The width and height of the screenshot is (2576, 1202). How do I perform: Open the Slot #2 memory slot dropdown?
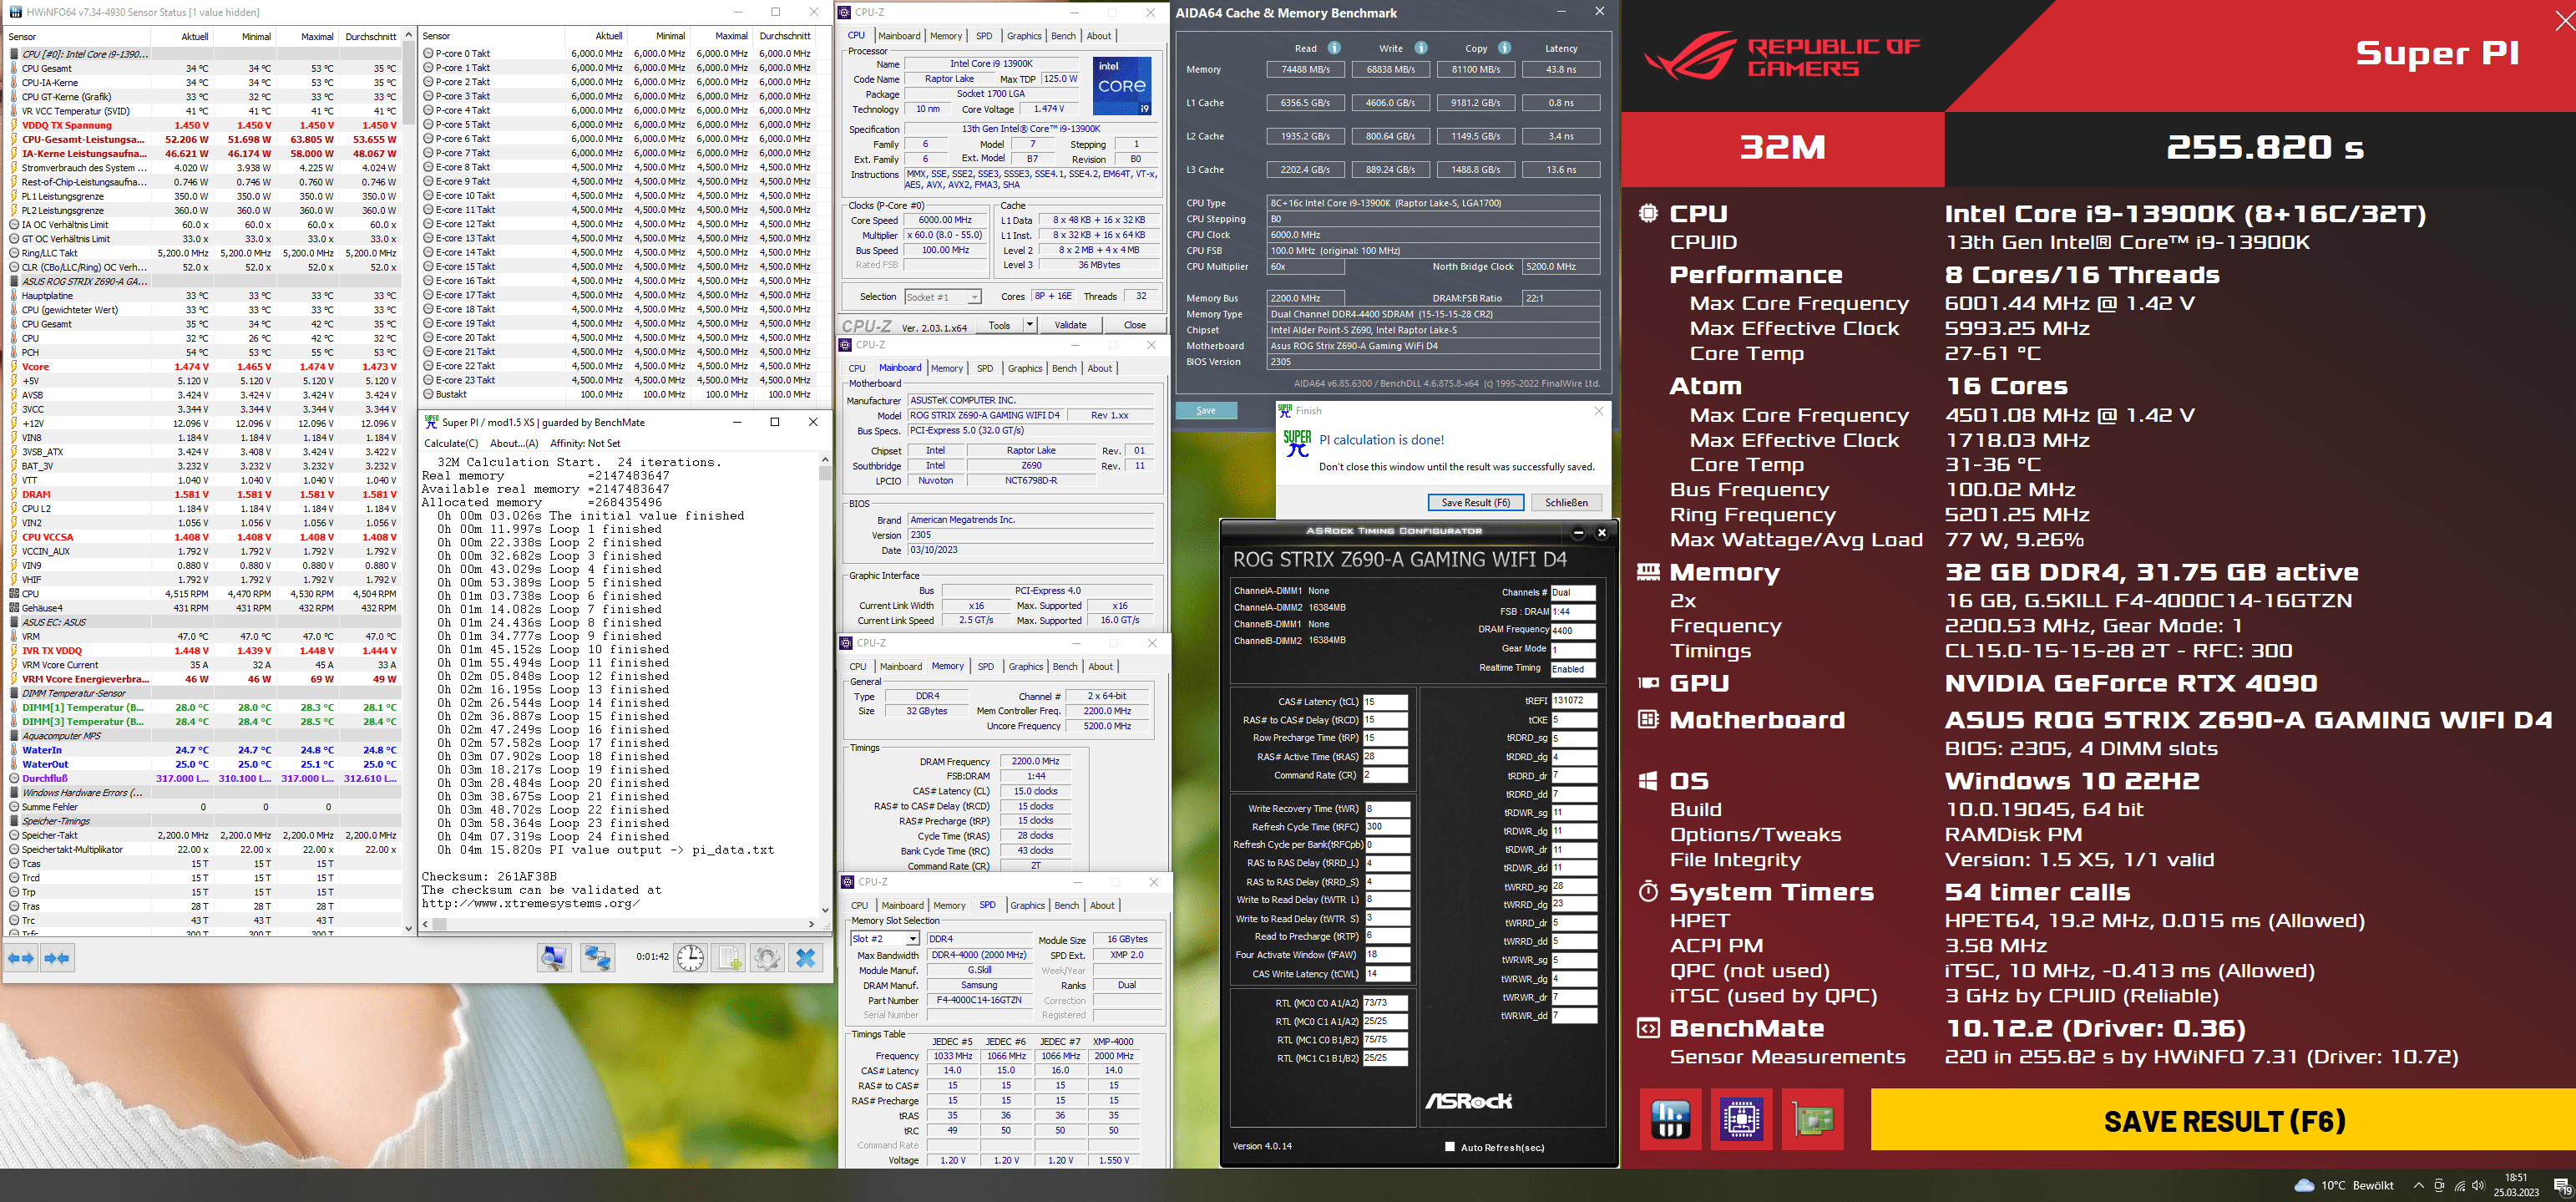(x=884, y=939)
